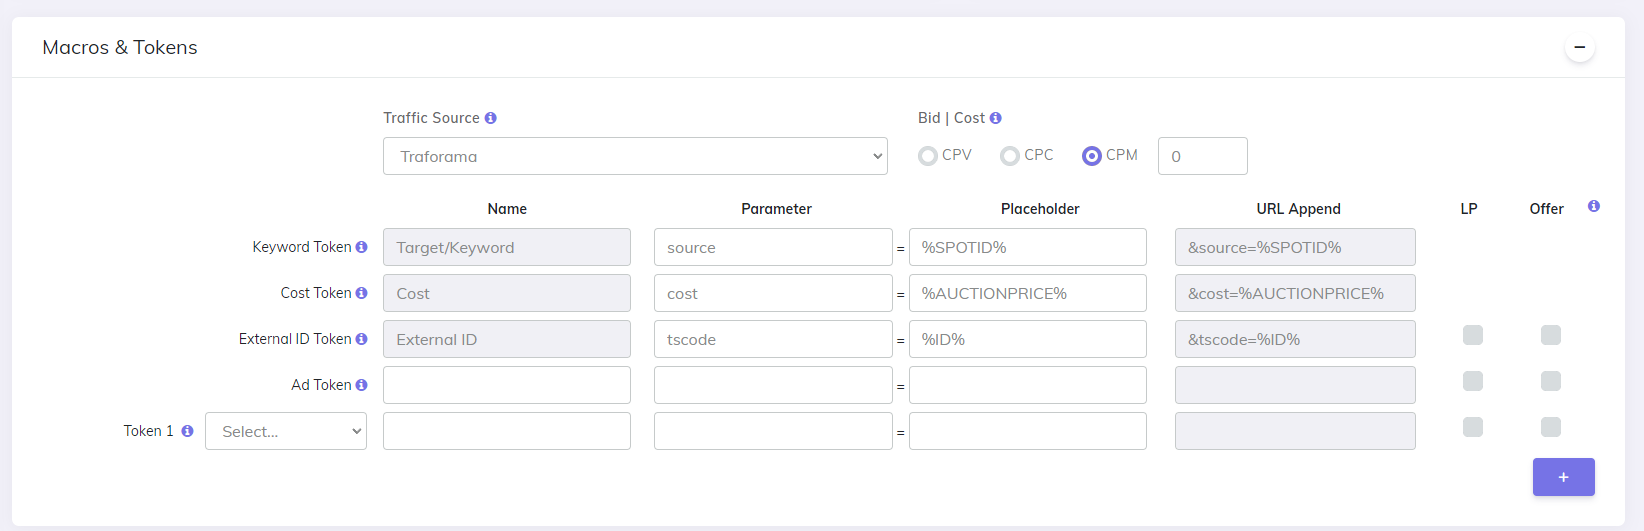Focus the Ad Token placeholder field
This screenshot has height=531, width=1644.
(x=1028, y=385)
